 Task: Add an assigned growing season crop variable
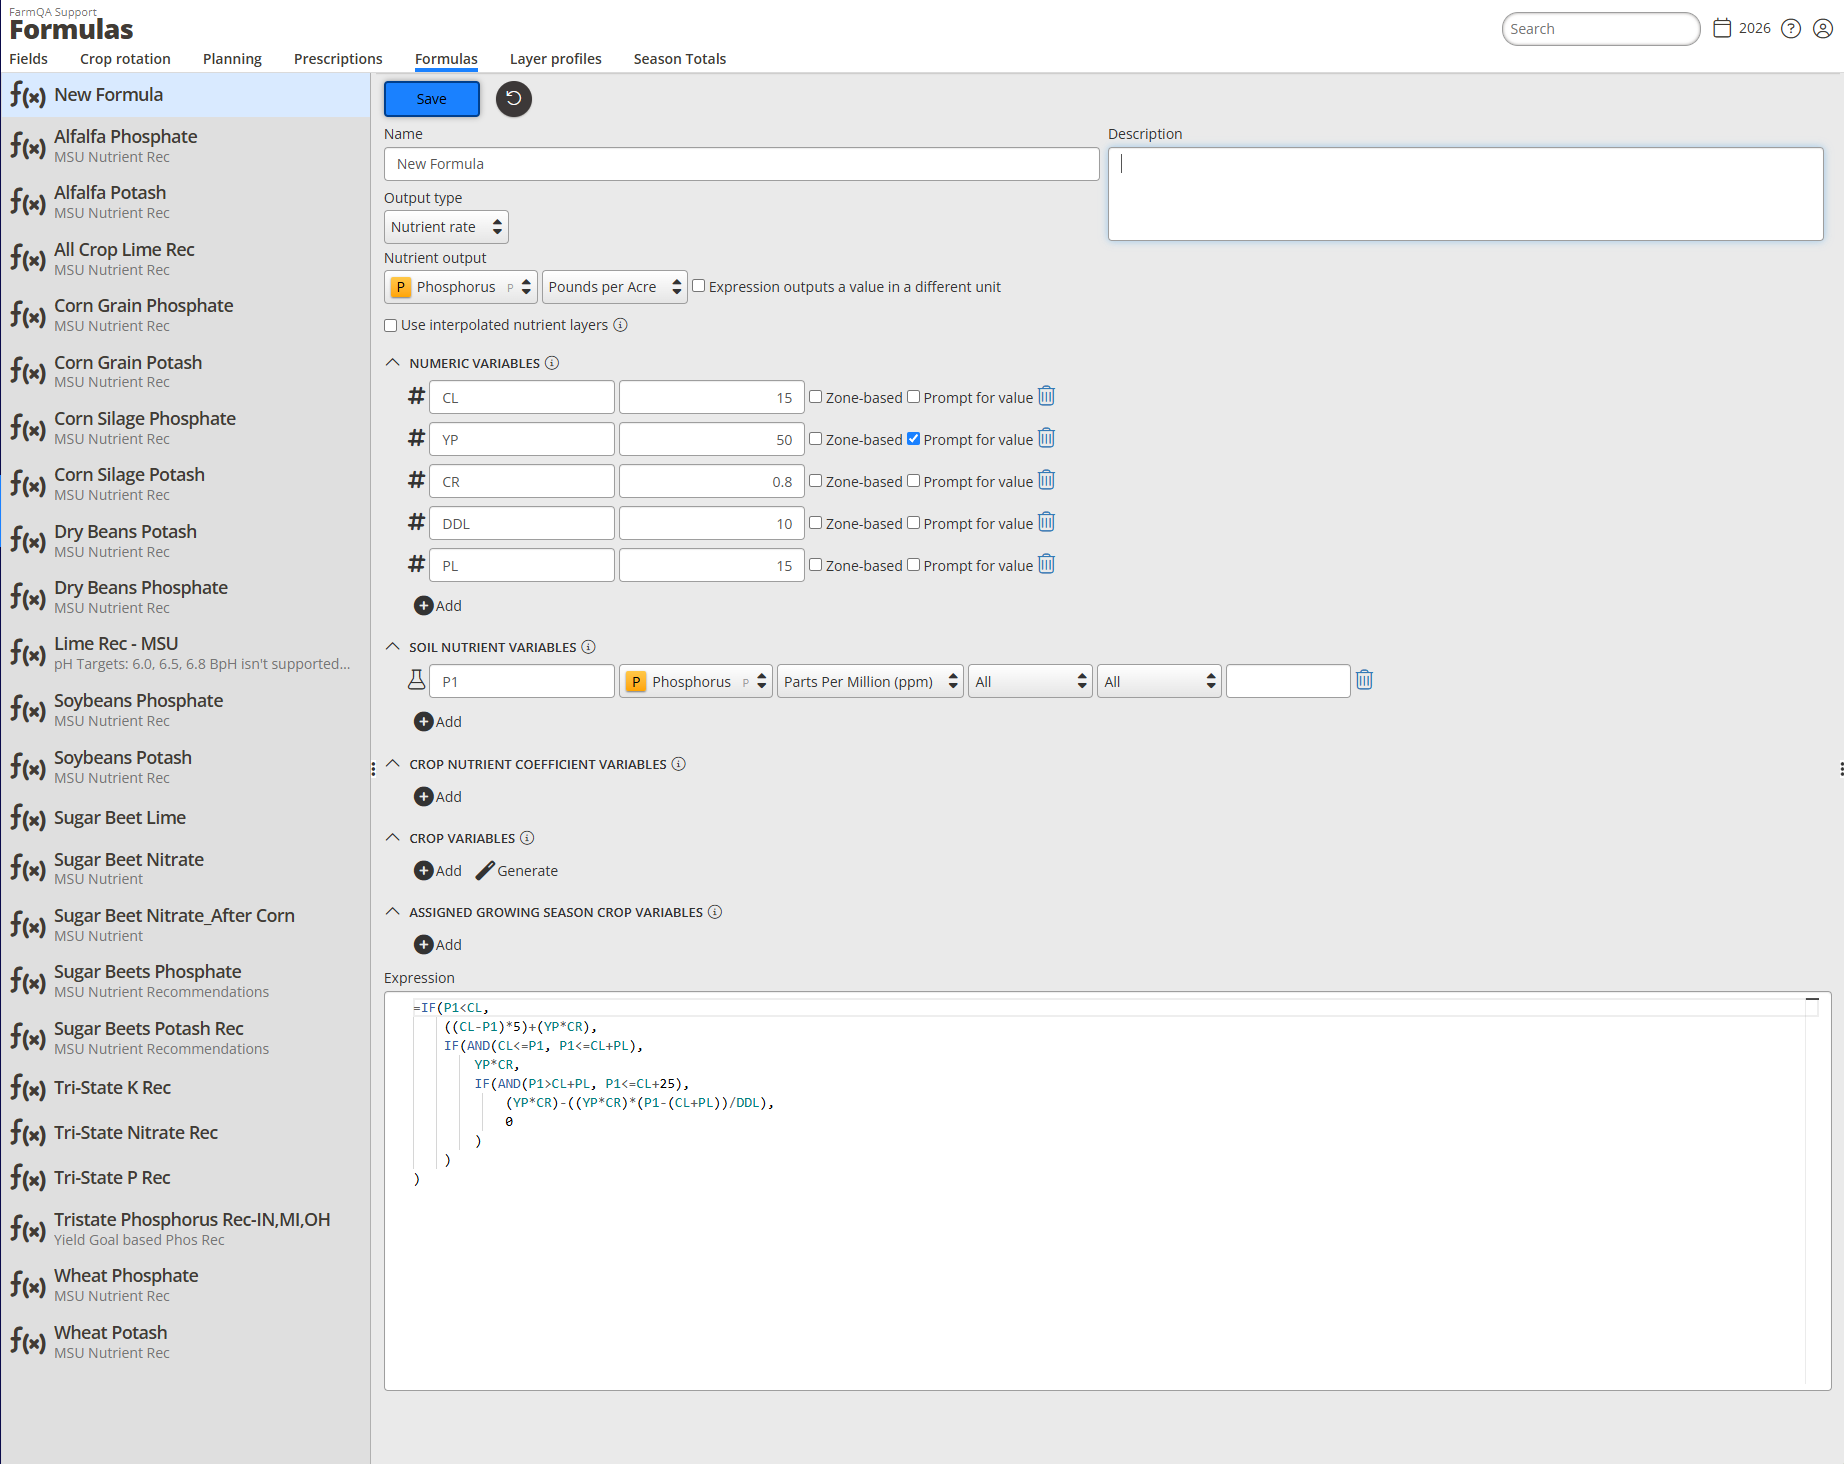[x=438, y=945]
